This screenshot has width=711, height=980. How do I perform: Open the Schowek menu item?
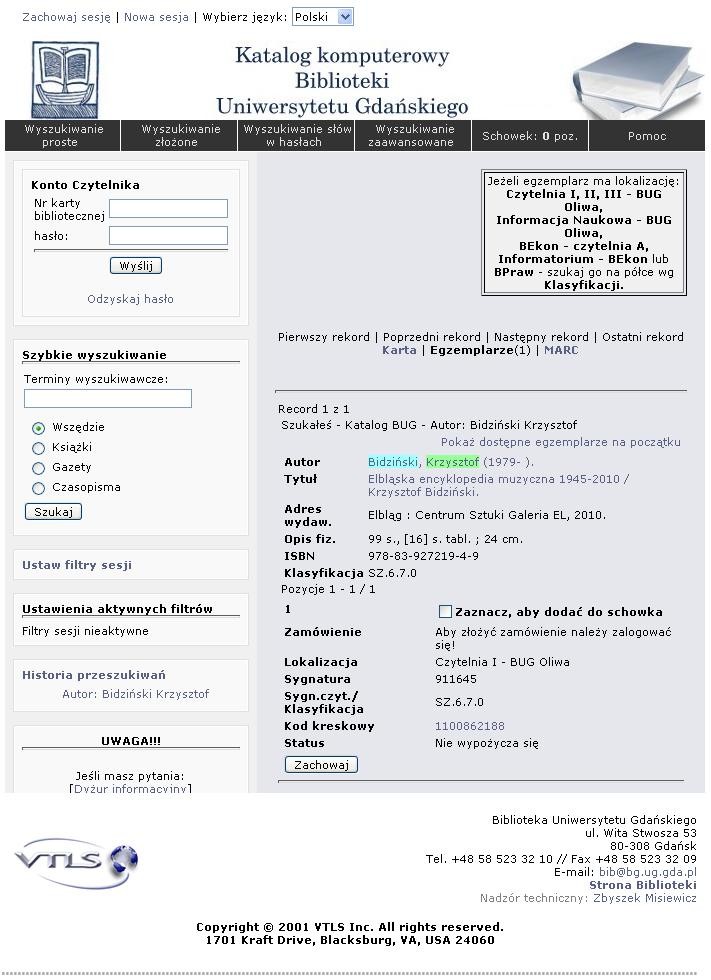click(530, 136)
